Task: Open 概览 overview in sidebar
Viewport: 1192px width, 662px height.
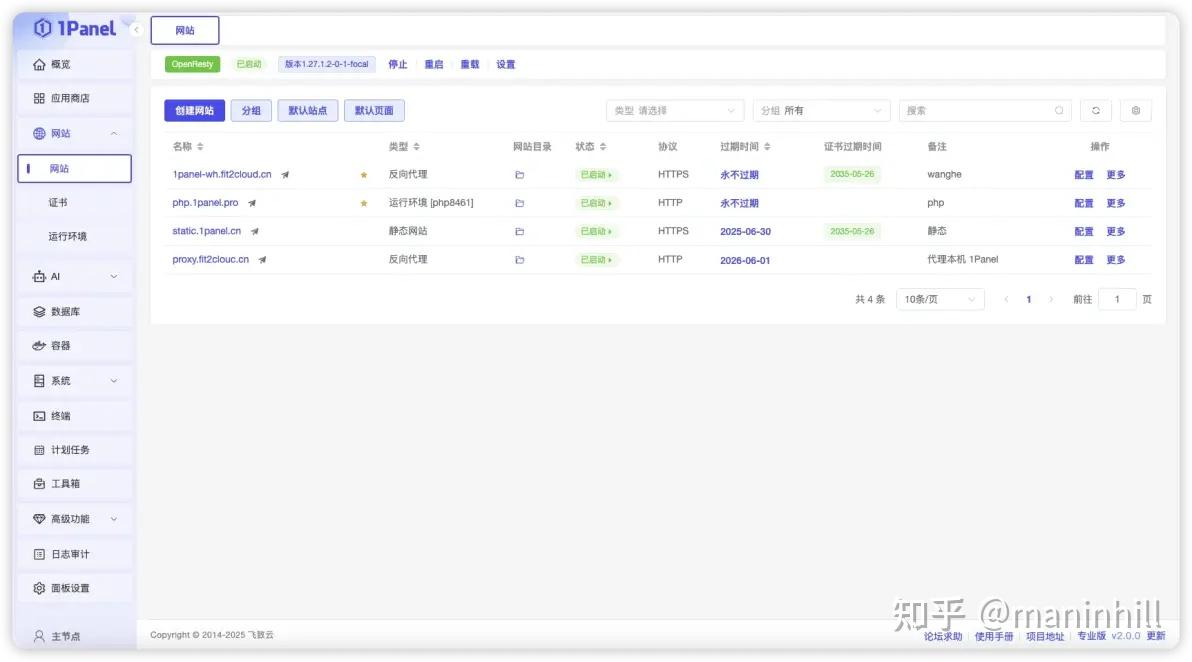Action: point(74,65)
